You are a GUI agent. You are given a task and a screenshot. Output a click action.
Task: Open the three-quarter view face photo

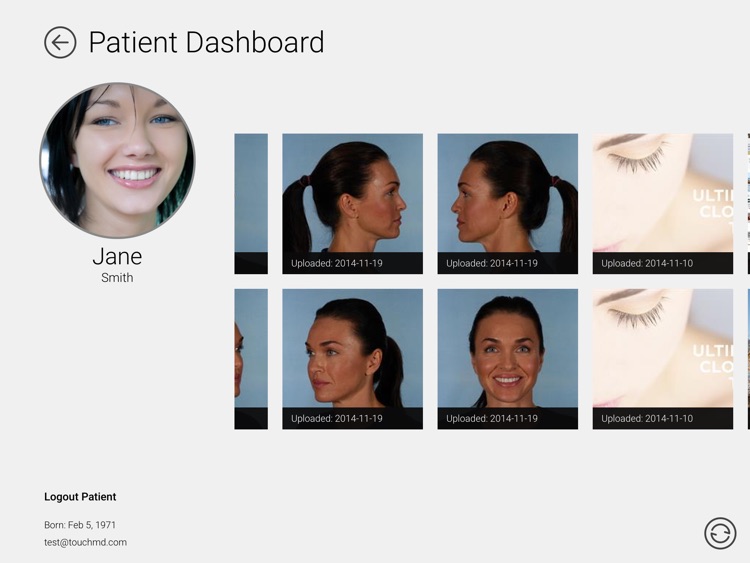coord(353,359)
